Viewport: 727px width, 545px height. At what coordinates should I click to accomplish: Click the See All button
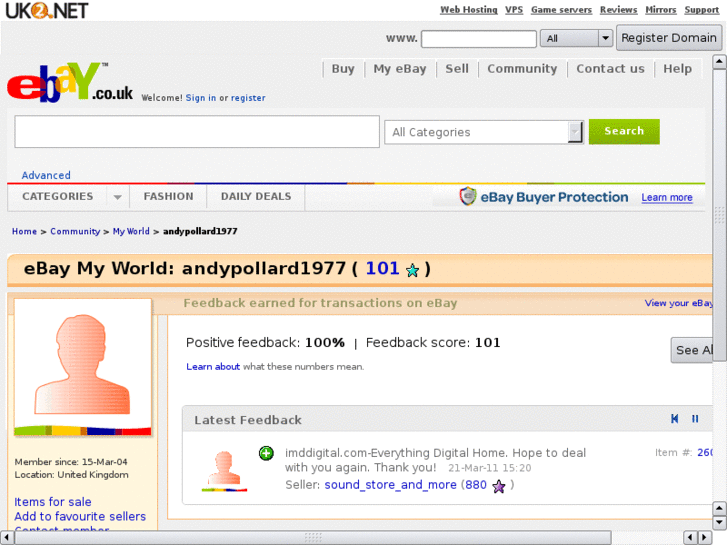pyautogui.click(x=692, y=350)
